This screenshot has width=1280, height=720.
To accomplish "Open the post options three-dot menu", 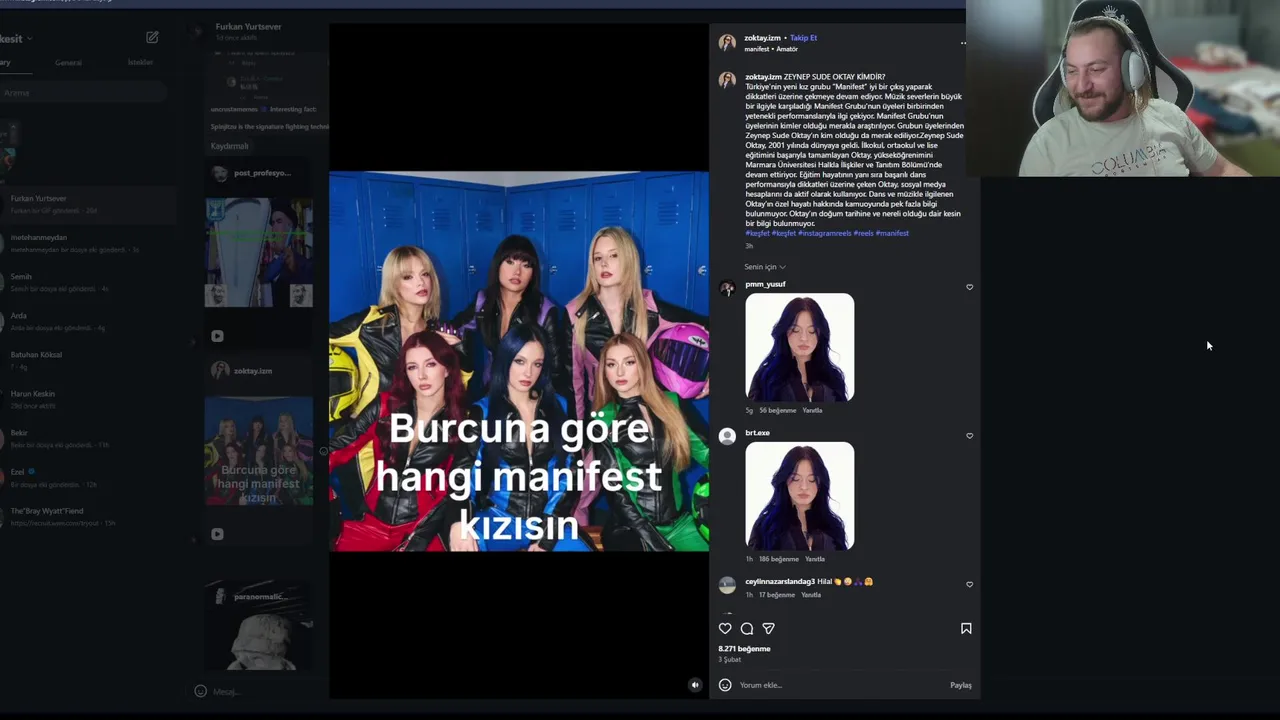I will [x=964, y=43].
